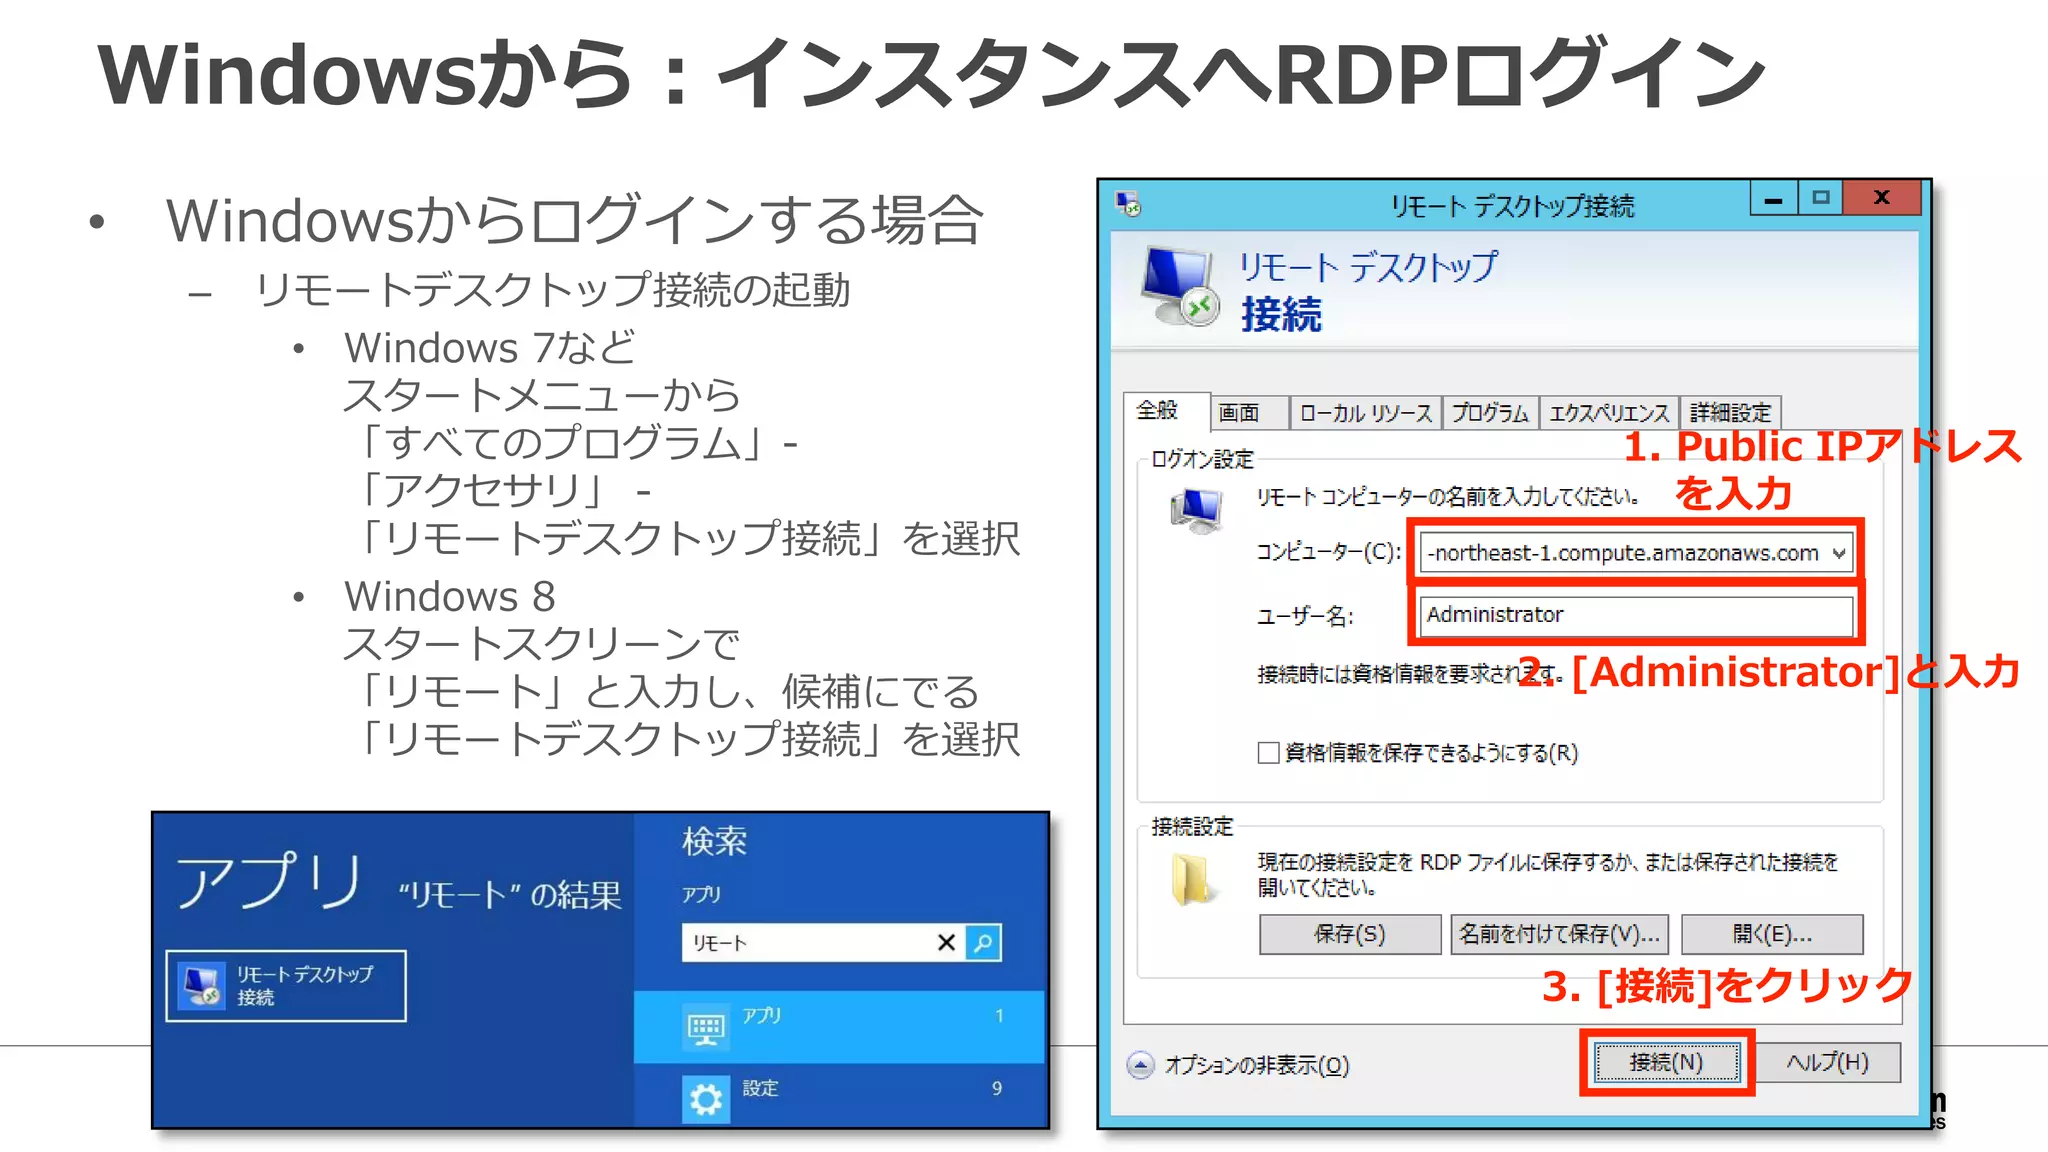Viewport: 2048px width, 1152px height.
Task: Maximize the リモート デスクトップ接続 window
Action: pos(1821,198)
